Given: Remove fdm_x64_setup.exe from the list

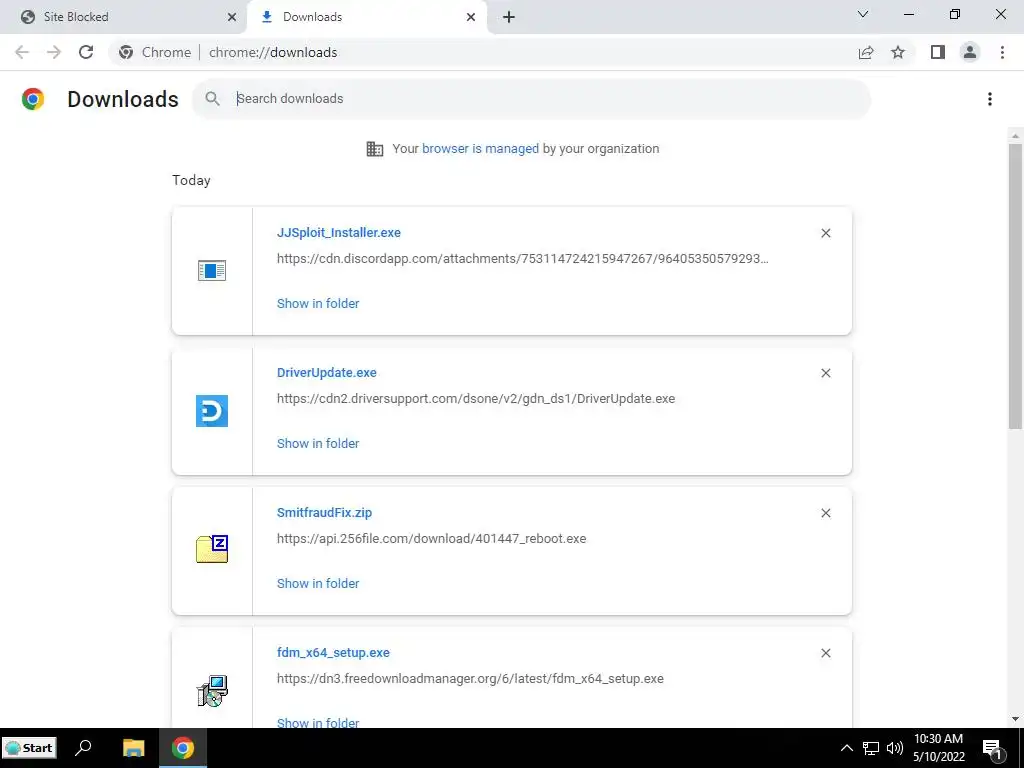Looking at the screenshot, I should [x=825, y=653].
